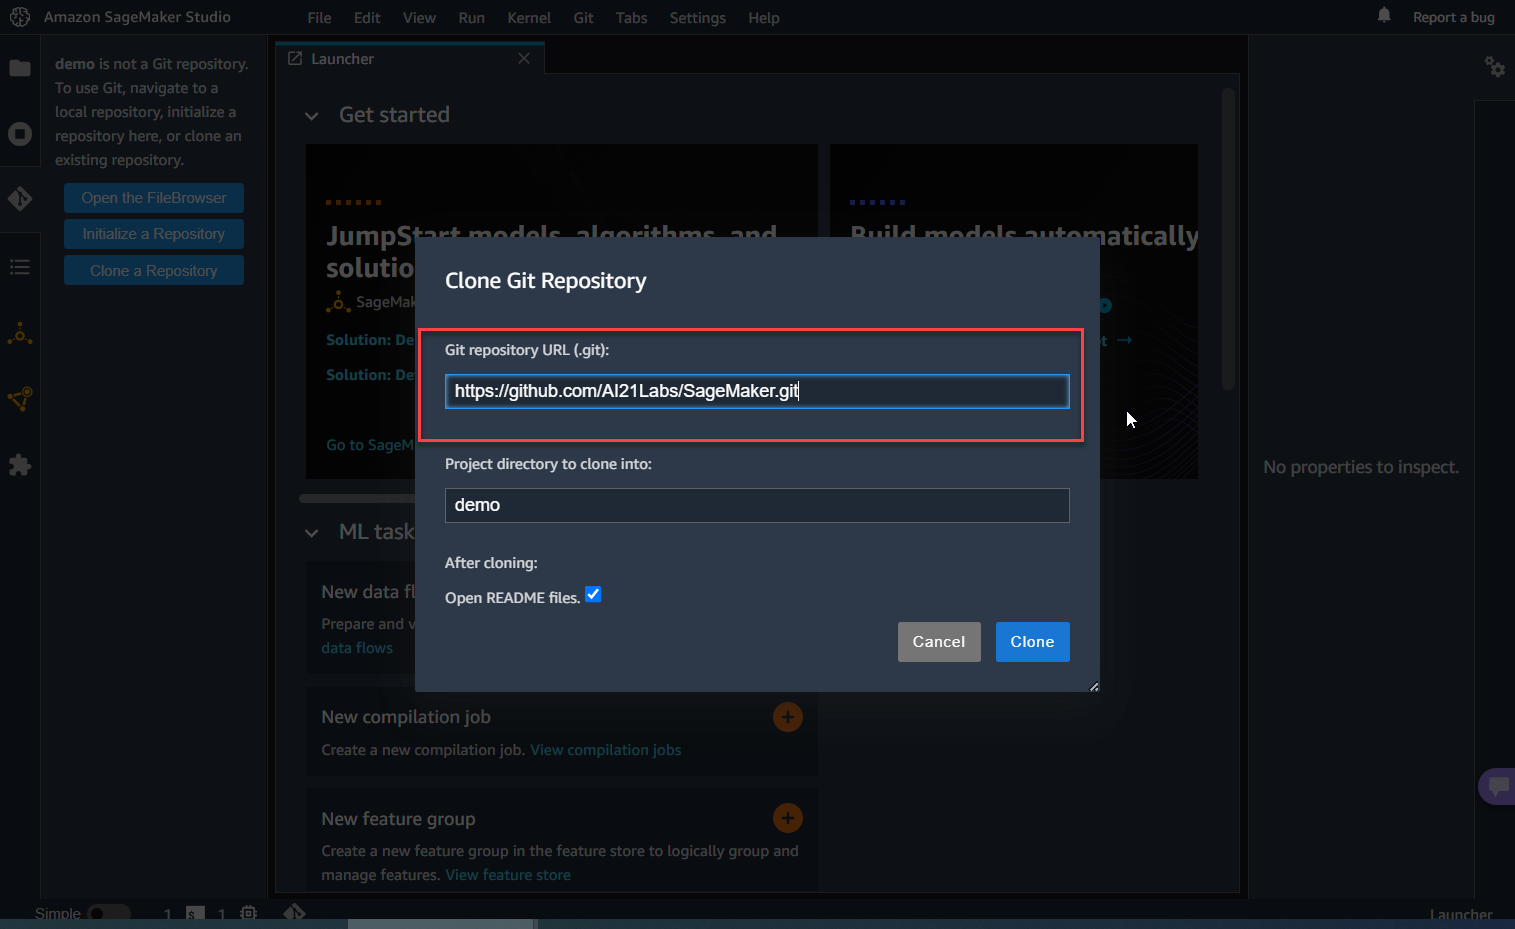Open the Edit menu

click(367, 18)
